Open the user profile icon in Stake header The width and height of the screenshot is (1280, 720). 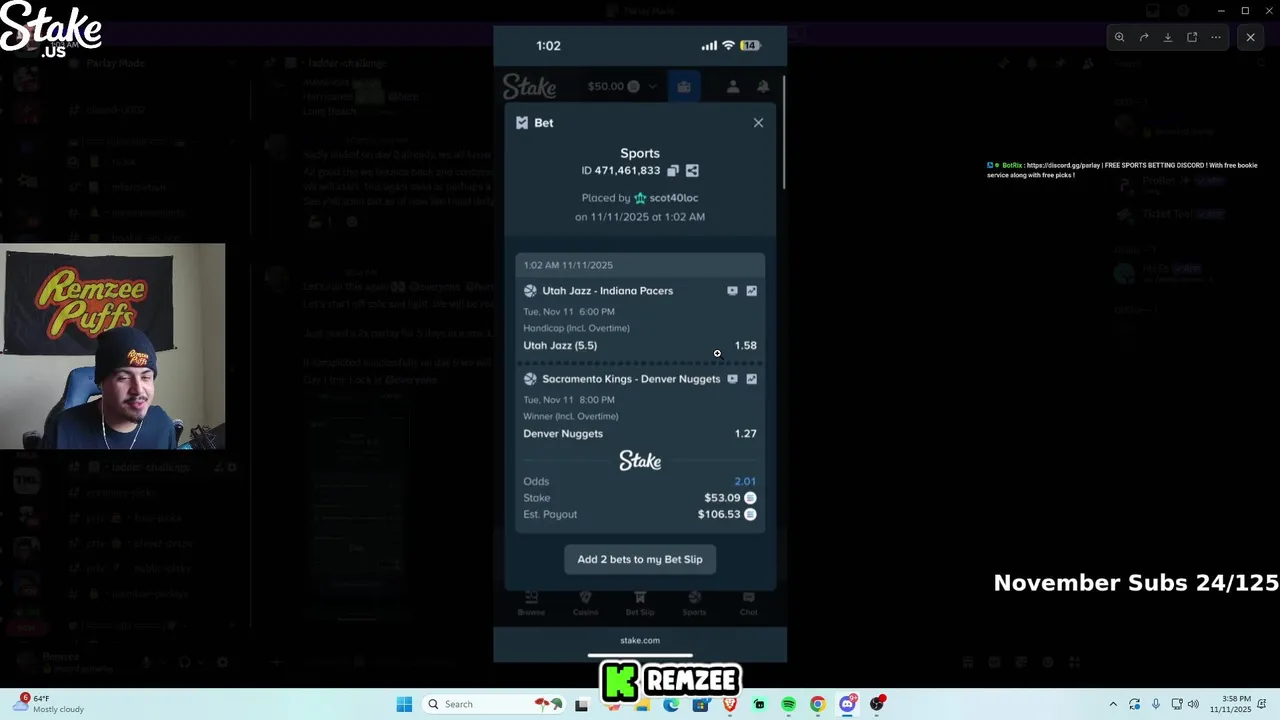pos(733,87)
